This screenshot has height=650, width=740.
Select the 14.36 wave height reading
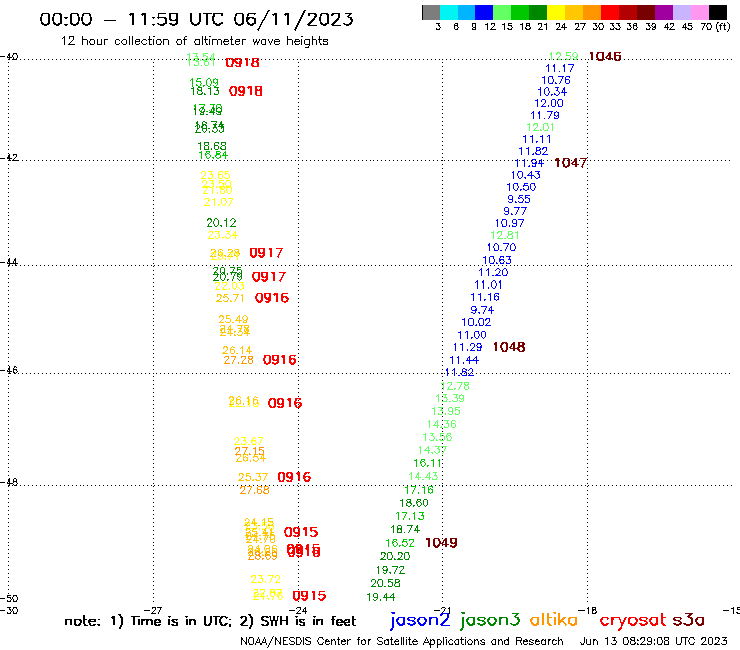point(442,424)
